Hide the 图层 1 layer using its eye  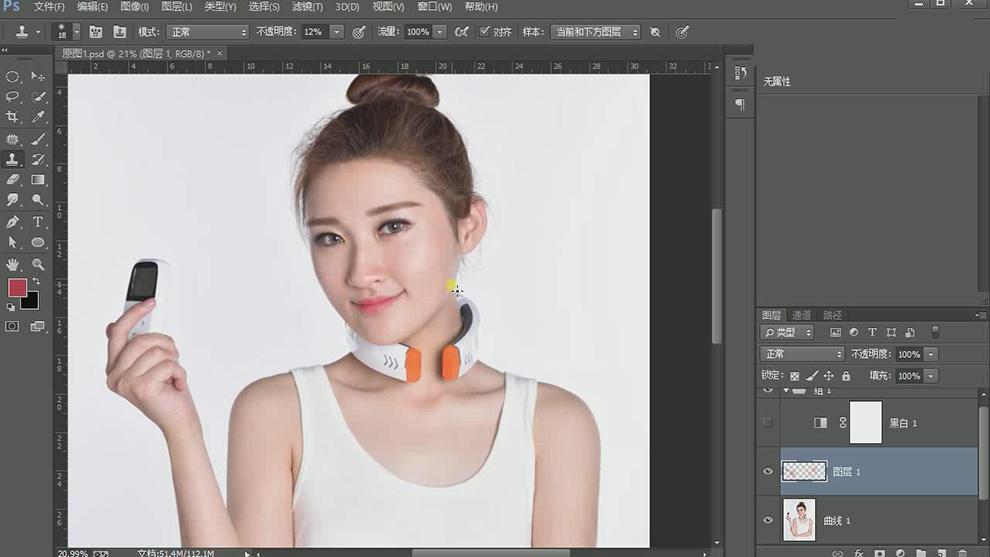click(x=768, y=472)
